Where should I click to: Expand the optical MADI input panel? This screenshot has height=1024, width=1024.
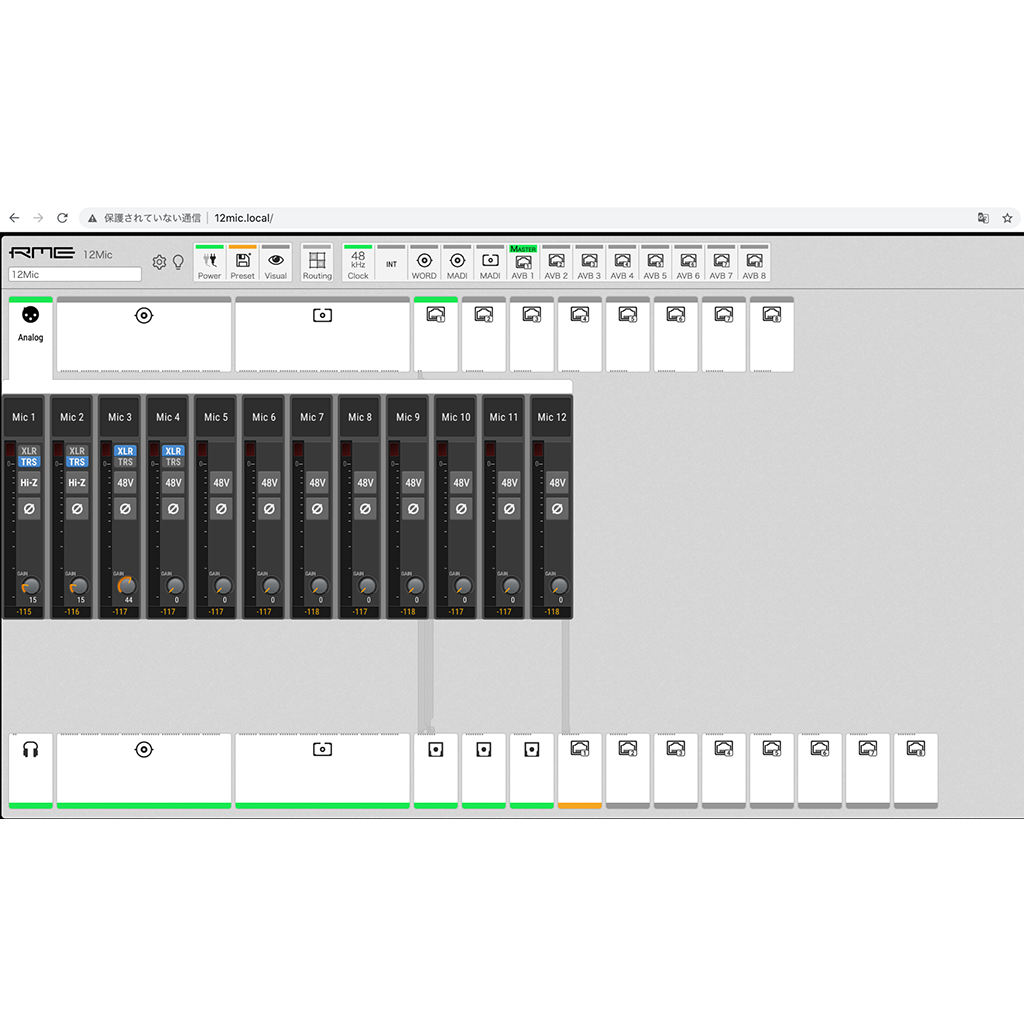click(x=322, y=335)
